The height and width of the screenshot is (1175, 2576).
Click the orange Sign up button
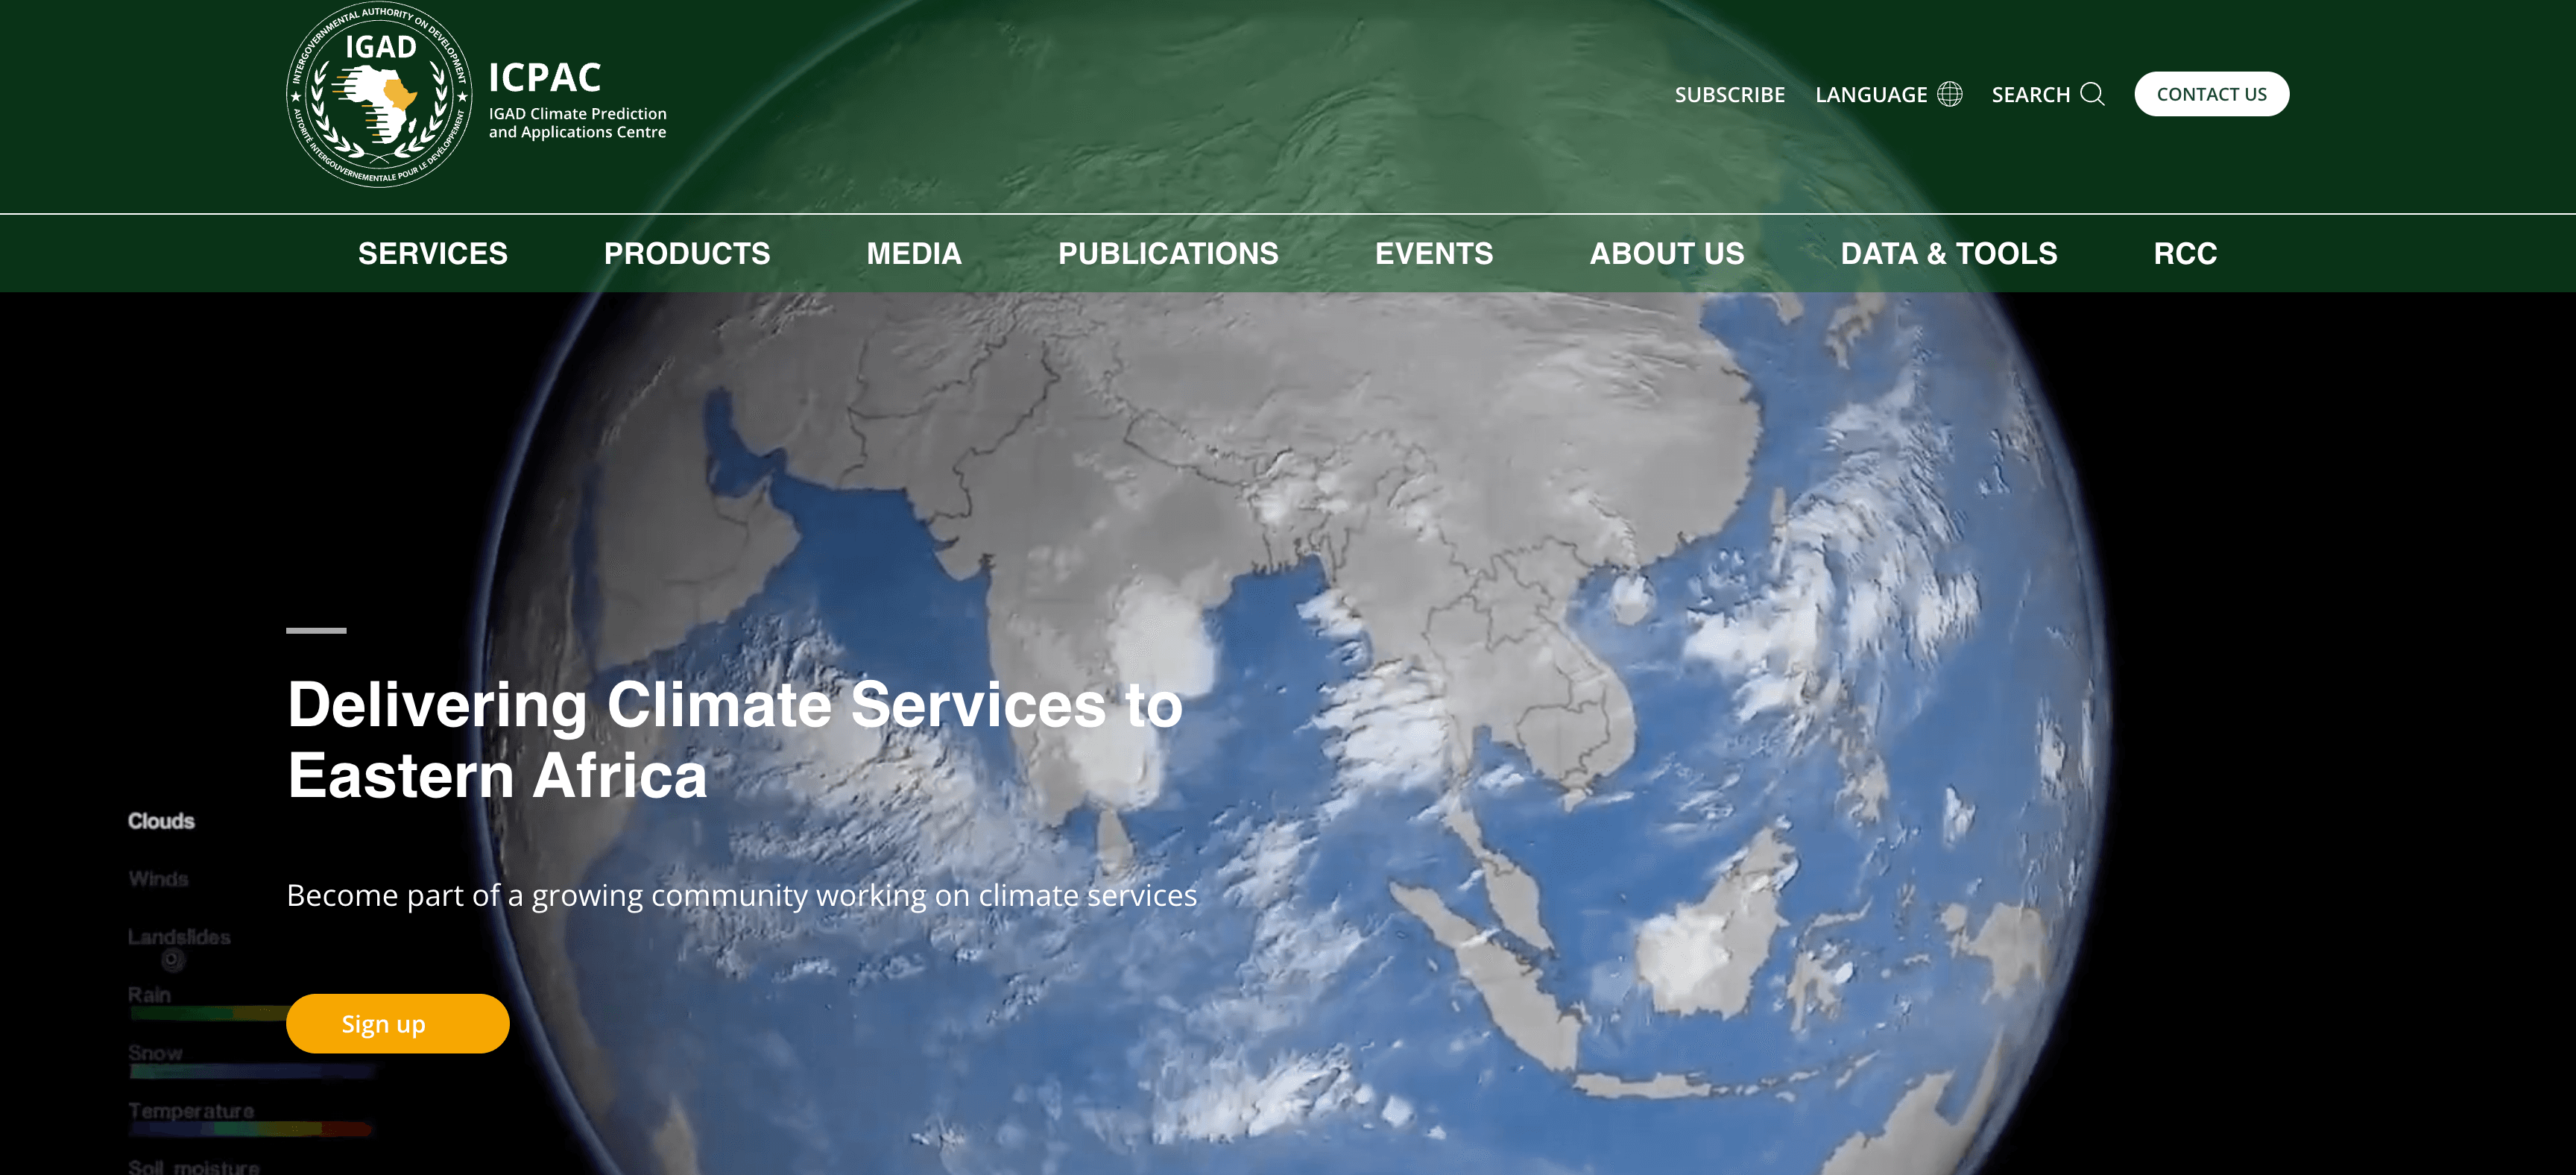[x=398, y=1023]
